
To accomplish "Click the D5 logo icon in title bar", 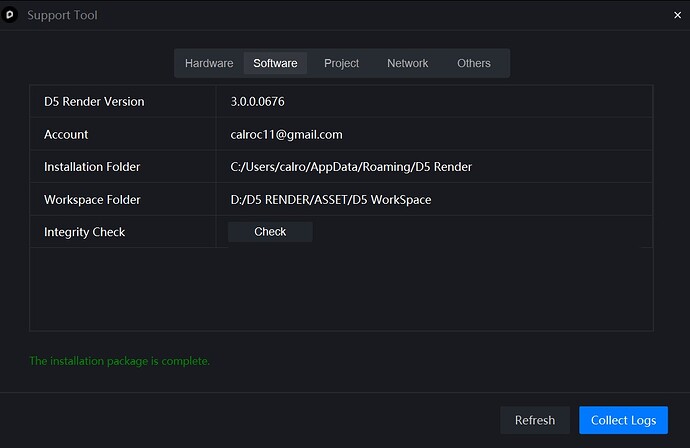I will click(11, 15).
